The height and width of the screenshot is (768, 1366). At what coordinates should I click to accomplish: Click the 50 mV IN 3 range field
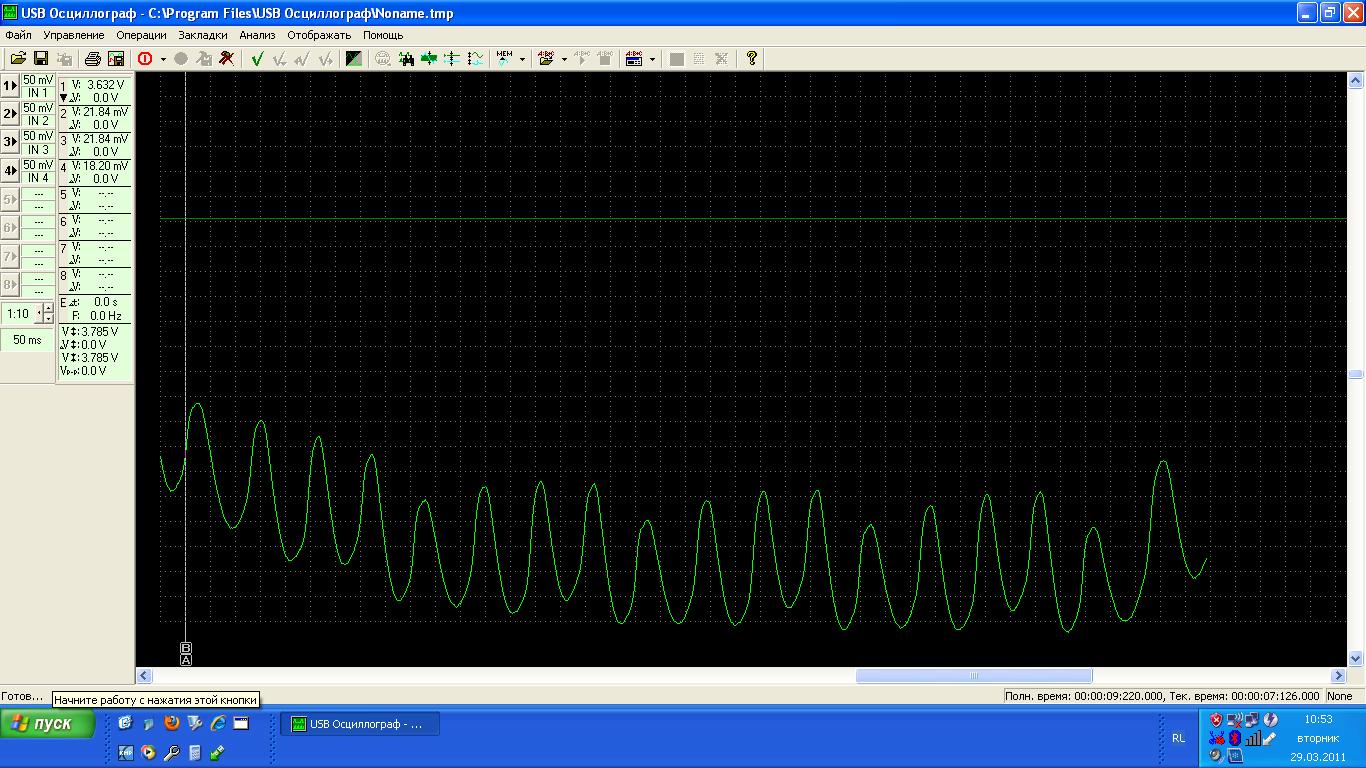coord(38,142)
